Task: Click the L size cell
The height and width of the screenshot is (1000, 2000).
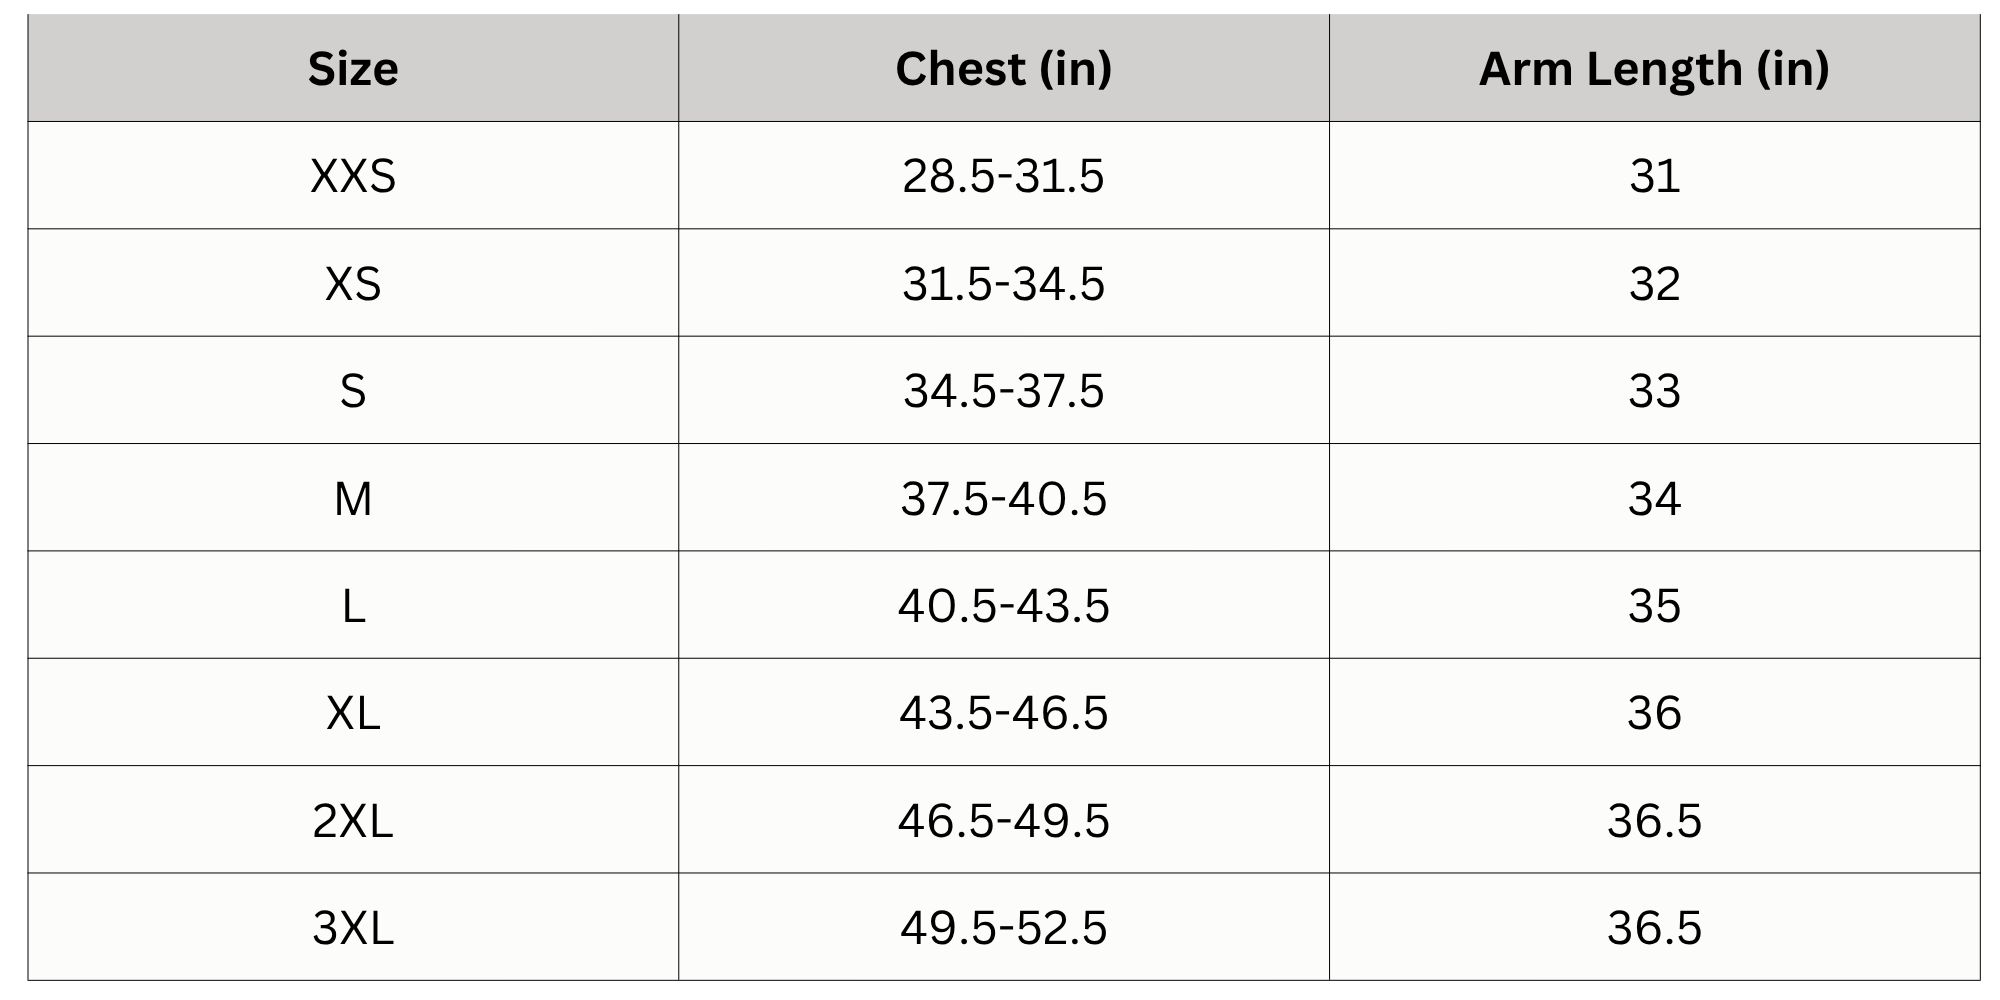Action: coord(353,606)
